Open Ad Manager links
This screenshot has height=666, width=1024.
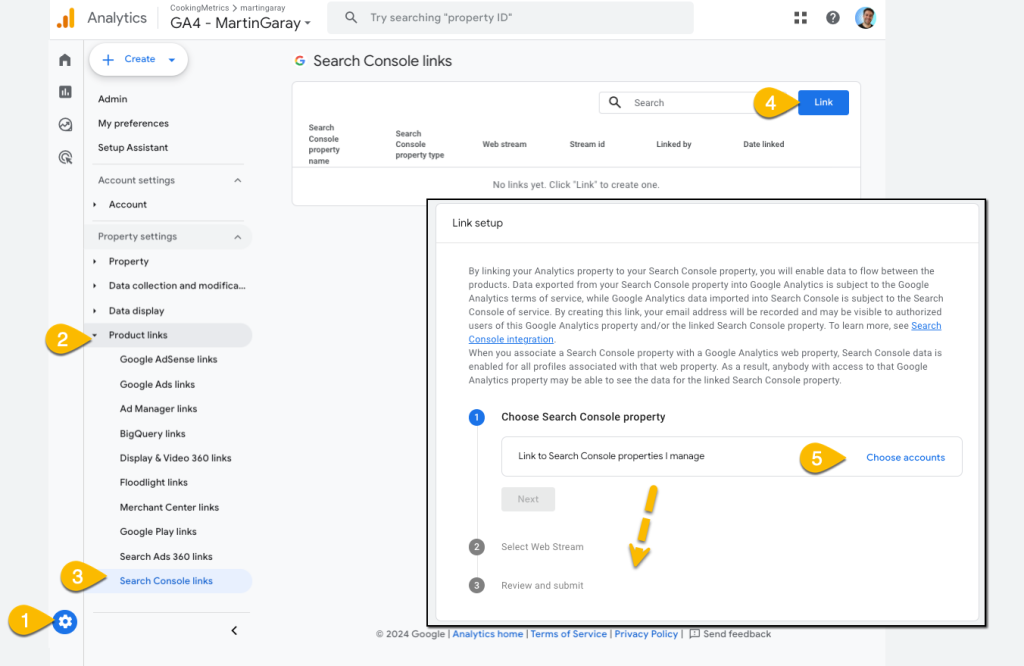coord(158,409)
